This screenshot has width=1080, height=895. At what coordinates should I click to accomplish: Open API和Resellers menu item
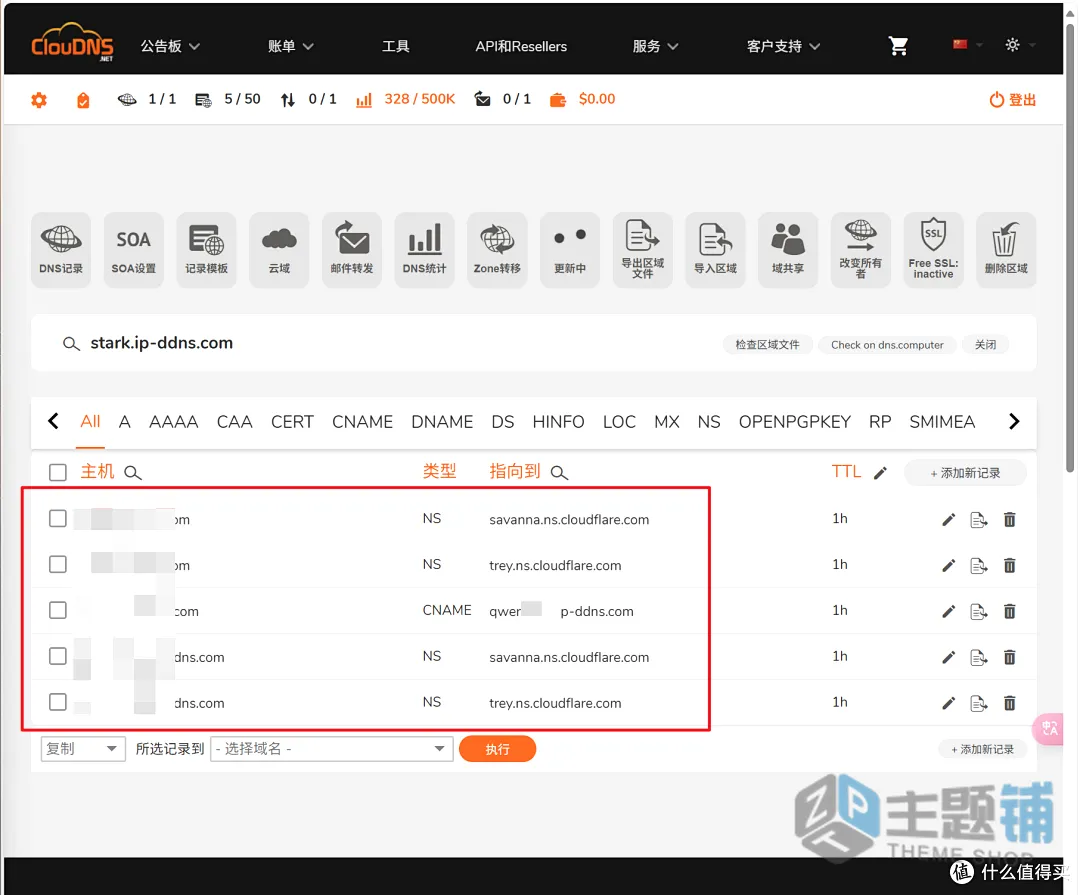[521, 46]
